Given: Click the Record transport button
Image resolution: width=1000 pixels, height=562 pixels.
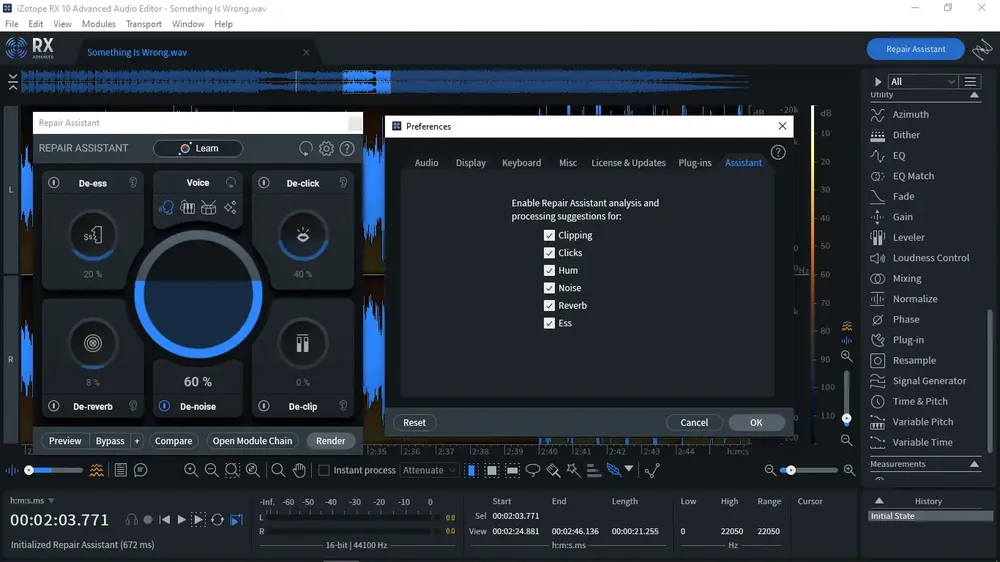Looking at the screenshot, I should [148, 520].
